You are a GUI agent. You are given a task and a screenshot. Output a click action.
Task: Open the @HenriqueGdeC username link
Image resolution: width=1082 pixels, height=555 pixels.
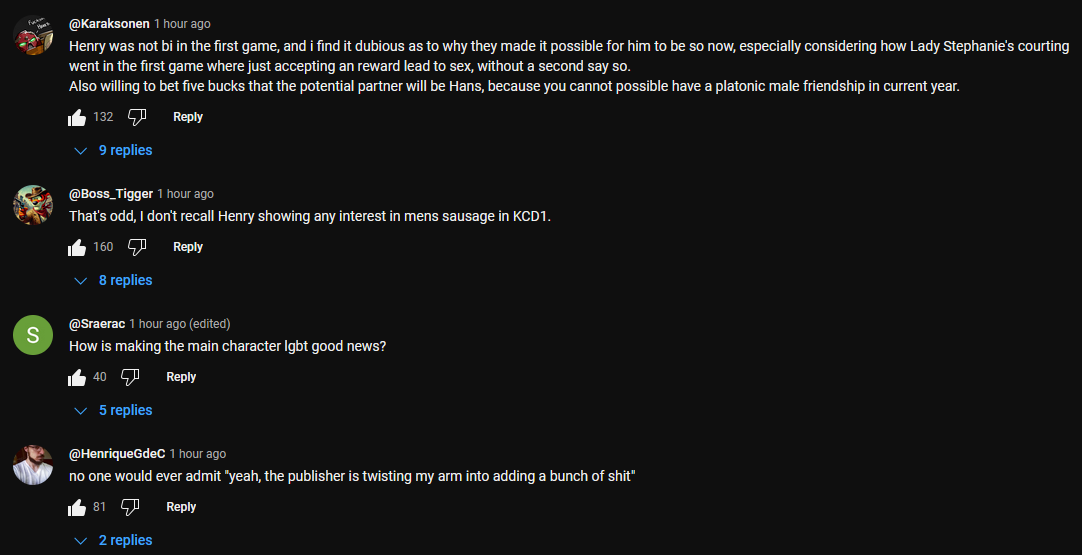click(117, 454)
